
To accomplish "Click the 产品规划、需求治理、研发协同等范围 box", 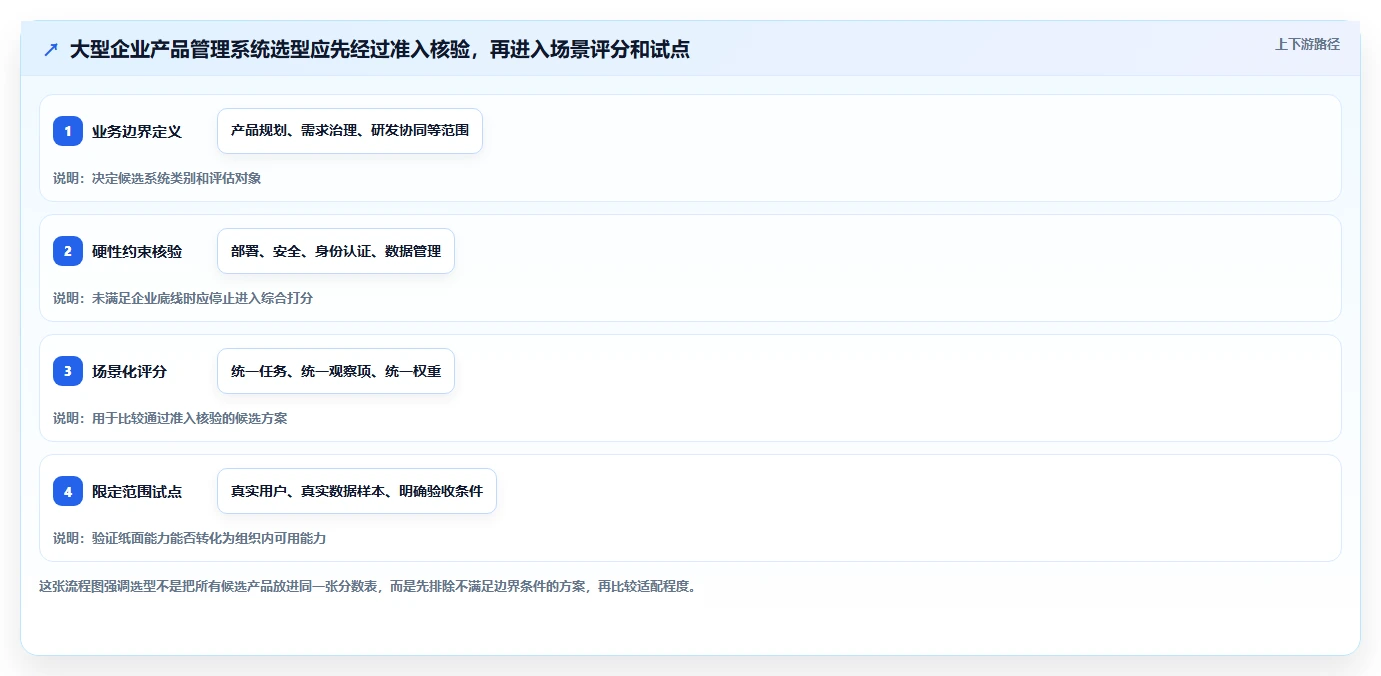I will pyautogui.click(x=350, y=131).
